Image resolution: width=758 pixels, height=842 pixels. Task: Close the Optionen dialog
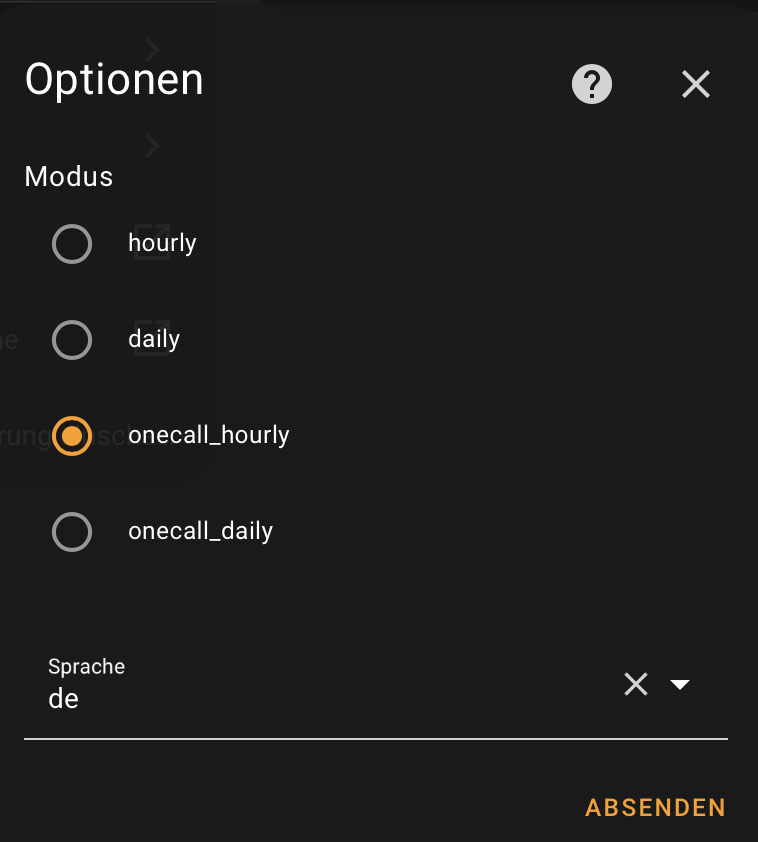[695, 85]
